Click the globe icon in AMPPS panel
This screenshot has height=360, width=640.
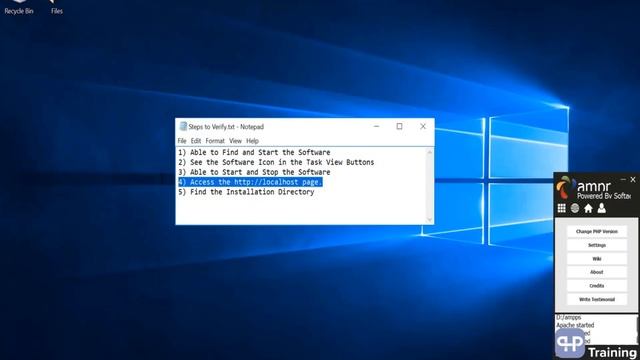pos(575,209)
